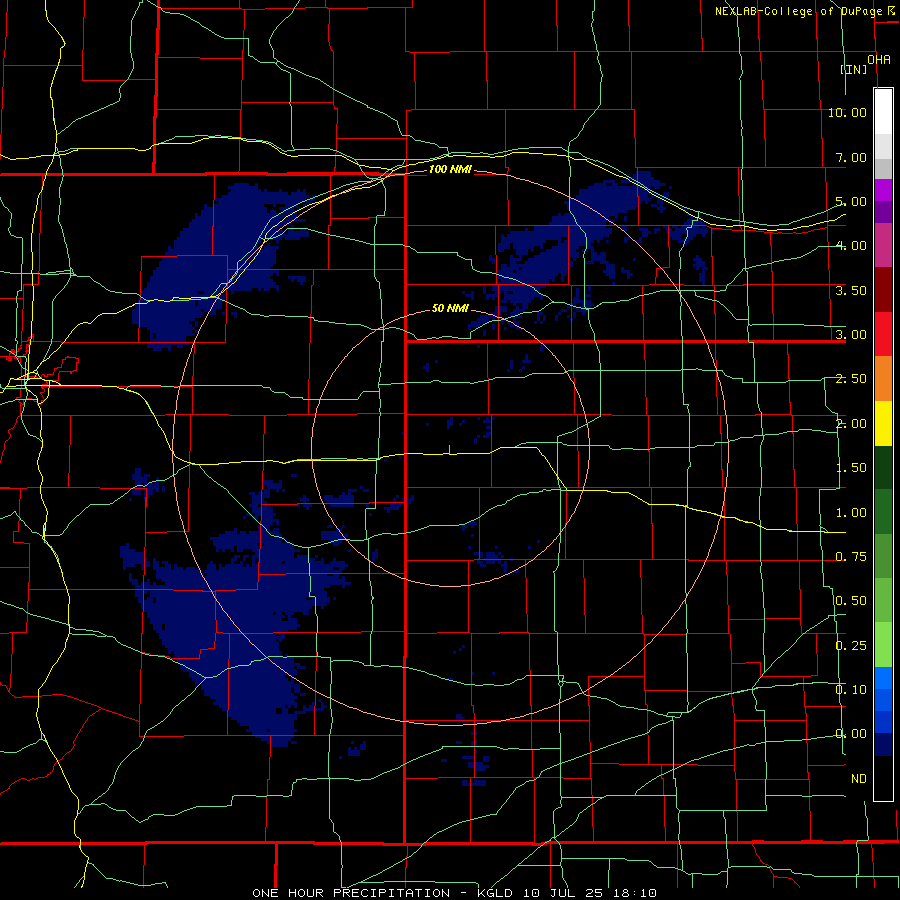Viewport: 900px width, 900px height.
Task: Click the '100 NMI' range ring label
Action: (450, 169)
